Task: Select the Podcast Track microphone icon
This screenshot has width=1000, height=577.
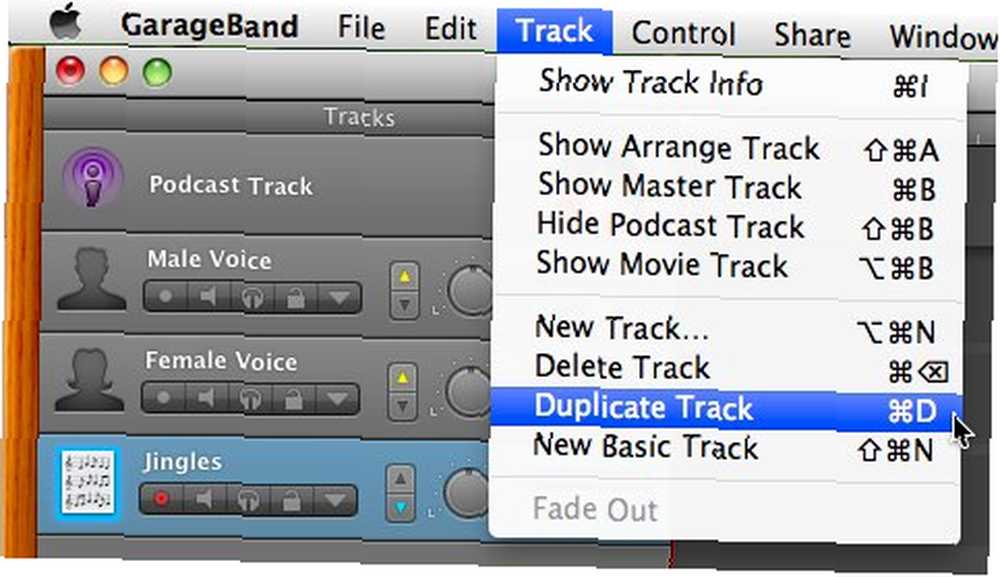Action: point(92,178)
